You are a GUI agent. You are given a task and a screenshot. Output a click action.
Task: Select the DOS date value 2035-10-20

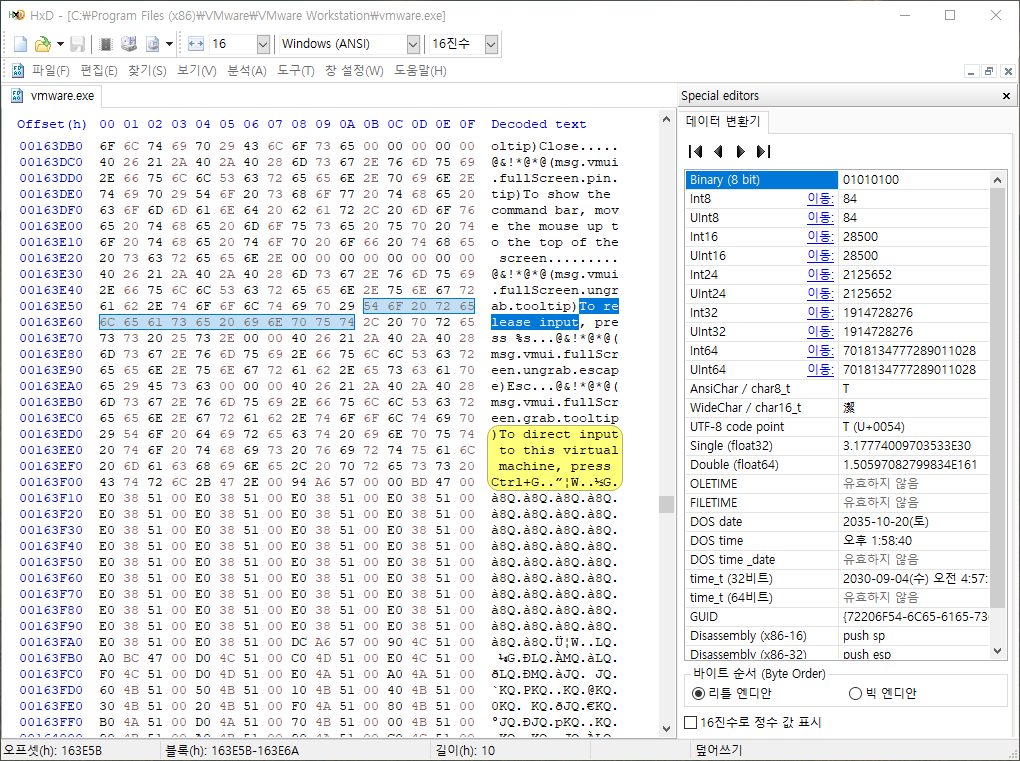point(886,522)
